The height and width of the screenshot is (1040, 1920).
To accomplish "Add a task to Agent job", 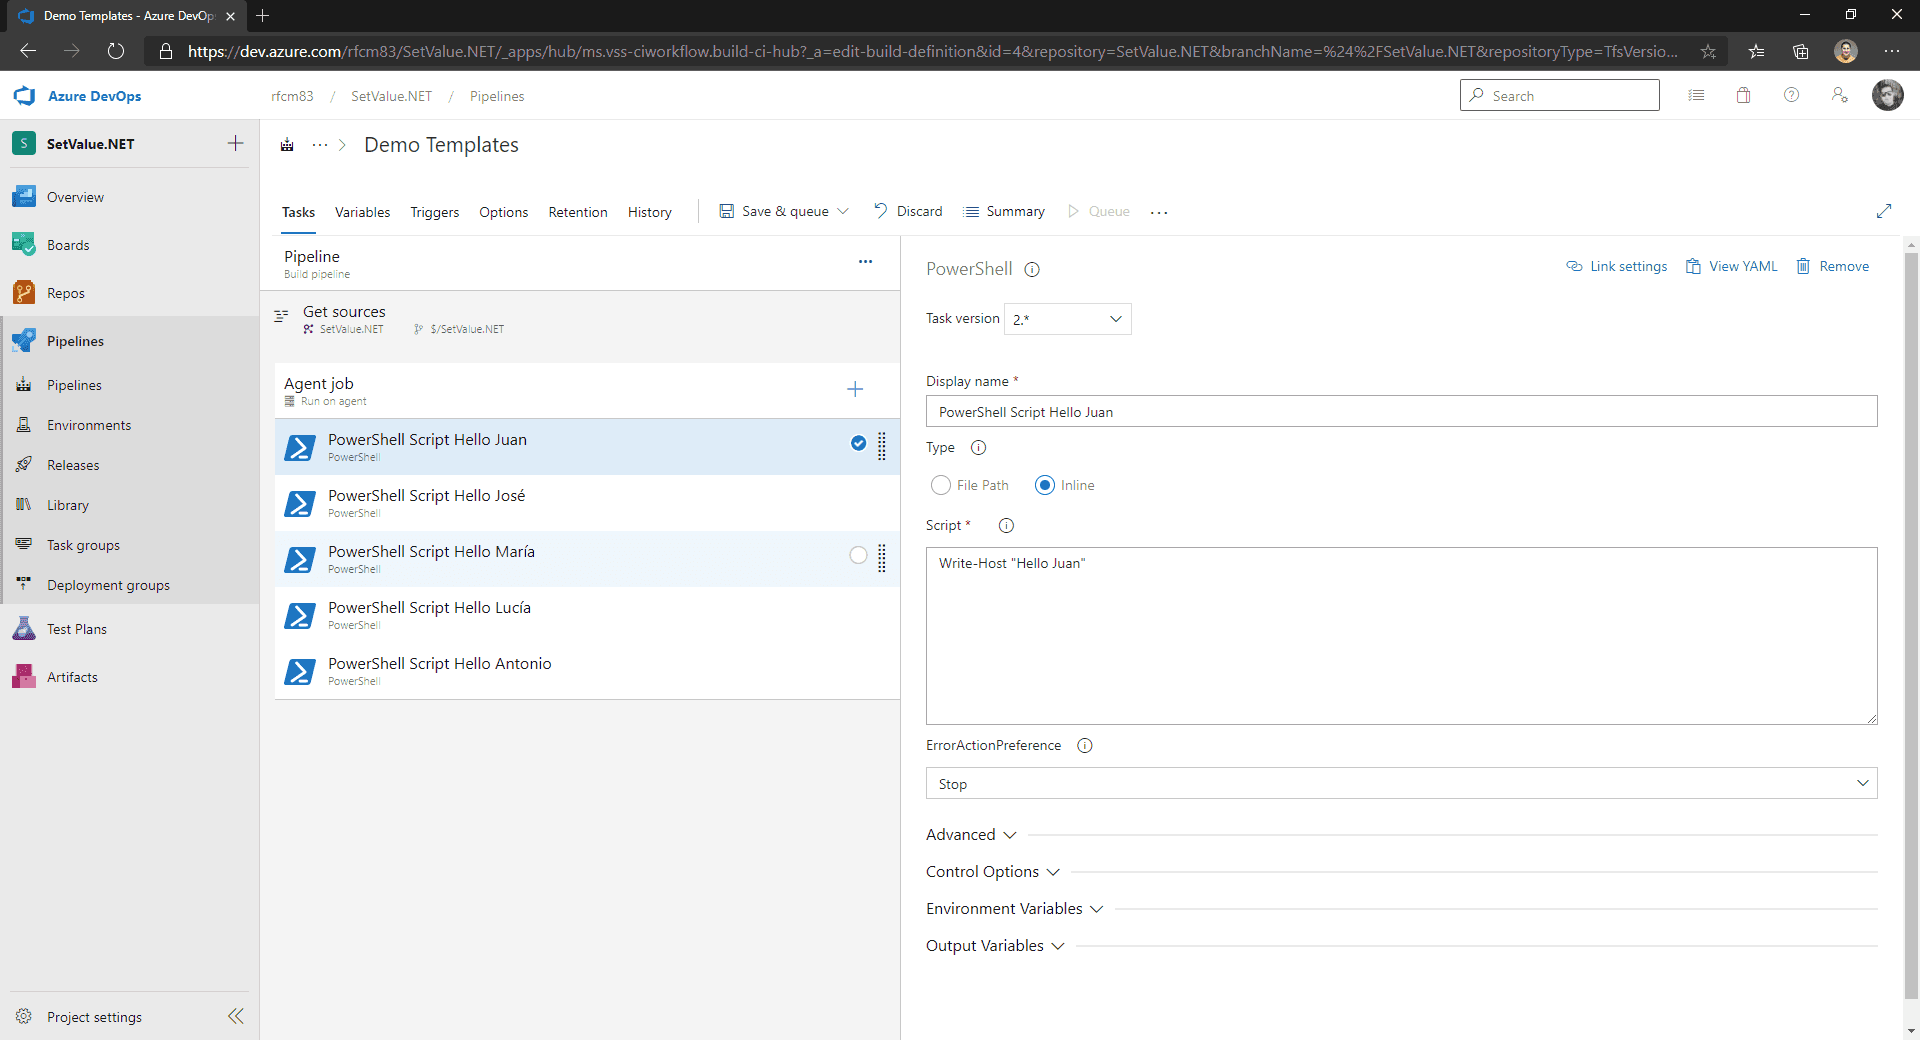I will 855,389.
